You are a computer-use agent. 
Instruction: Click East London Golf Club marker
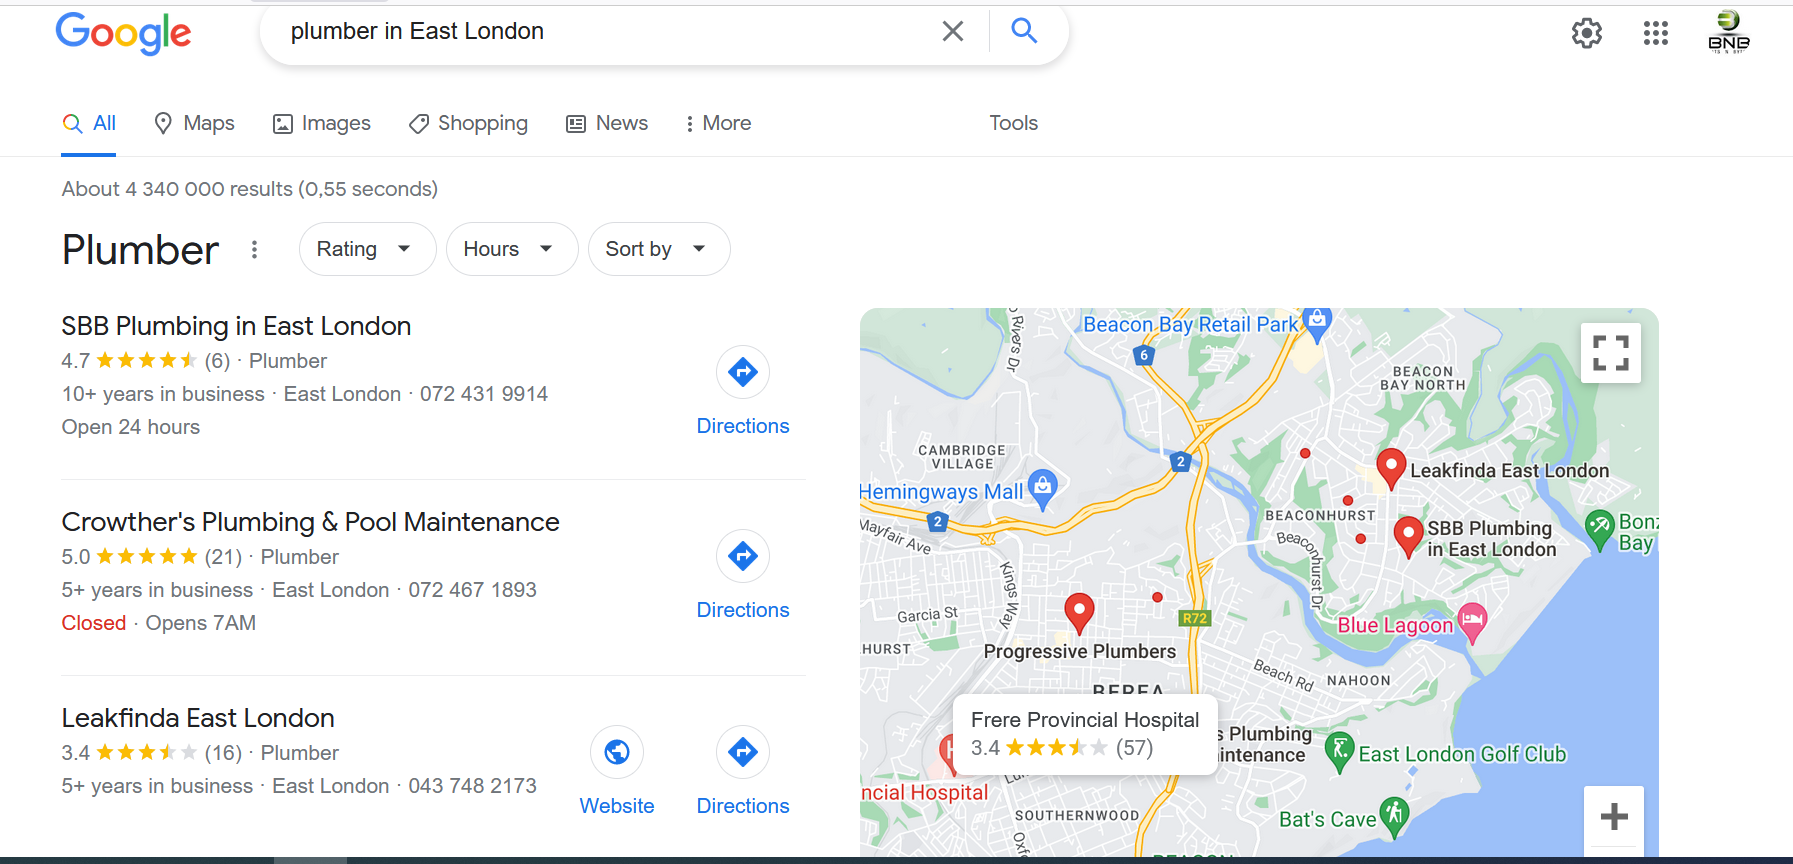point(1339,752)
